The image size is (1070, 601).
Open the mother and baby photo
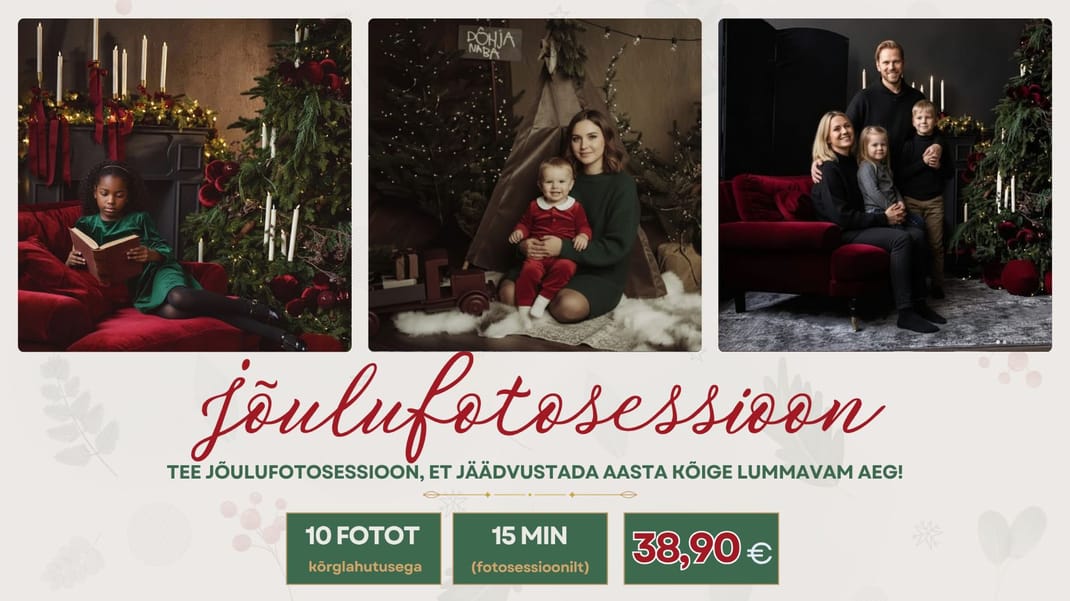pos(535,185)
